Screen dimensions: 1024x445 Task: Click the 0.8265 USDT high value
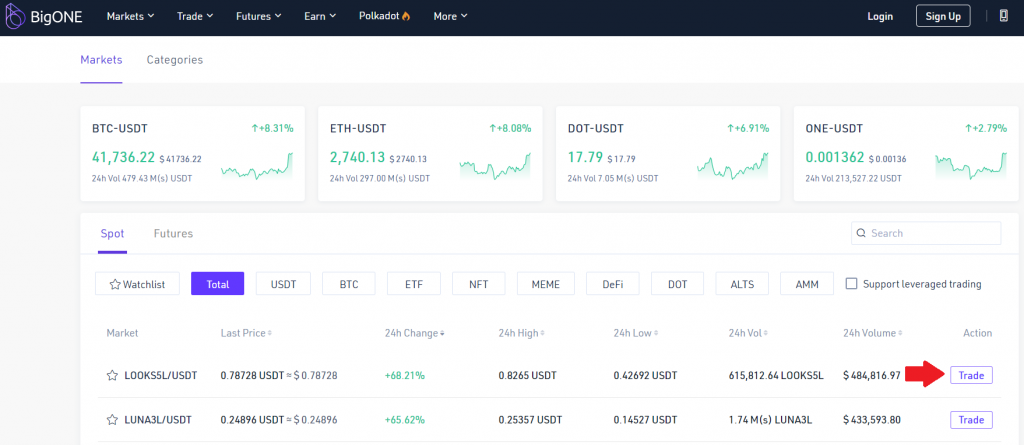[530, 376]
